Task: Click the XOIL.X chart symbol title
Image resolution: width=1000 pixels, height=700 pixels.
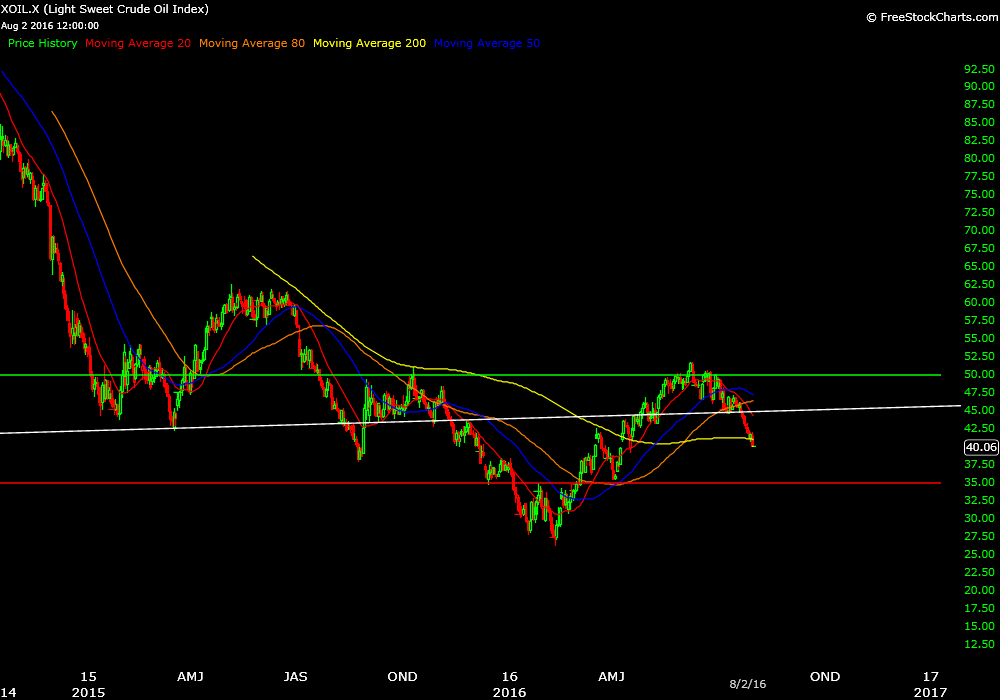Action: pyautogui.click(x=105, y=9)
